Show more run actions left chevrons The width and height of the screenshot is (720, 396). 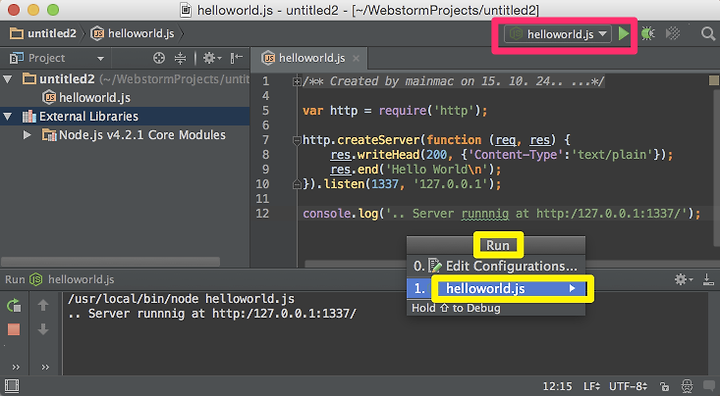(x=16, y=367)
